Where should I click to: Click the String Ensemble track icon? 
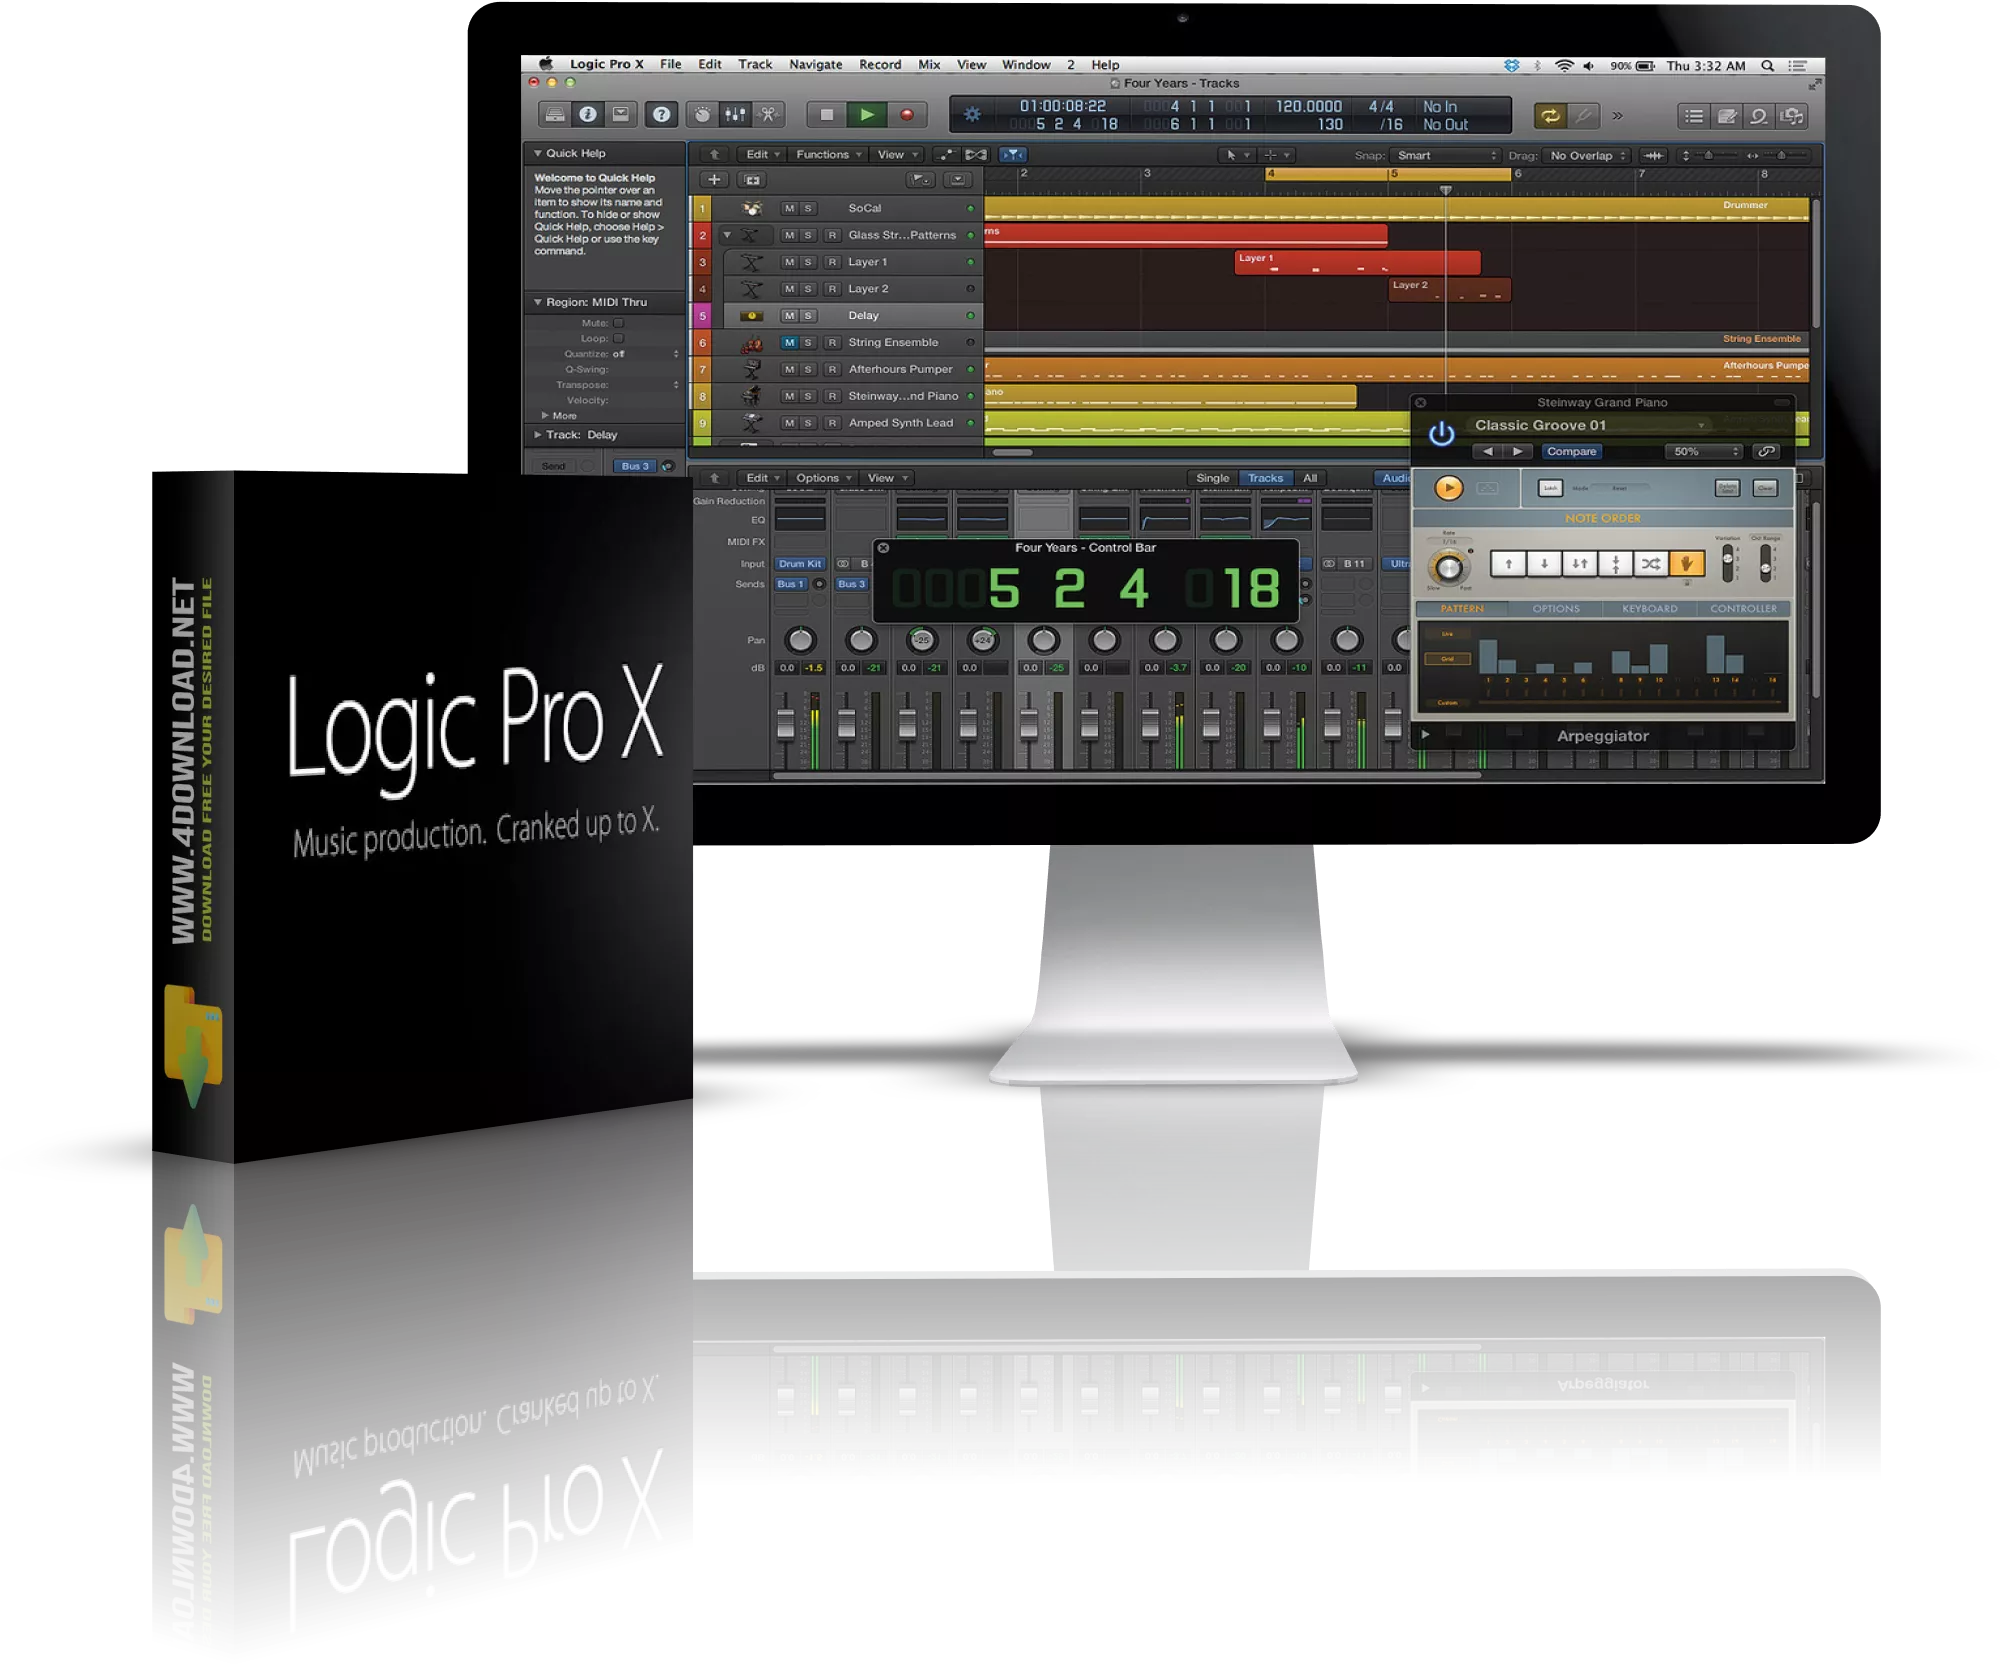[x=752, y=343]
